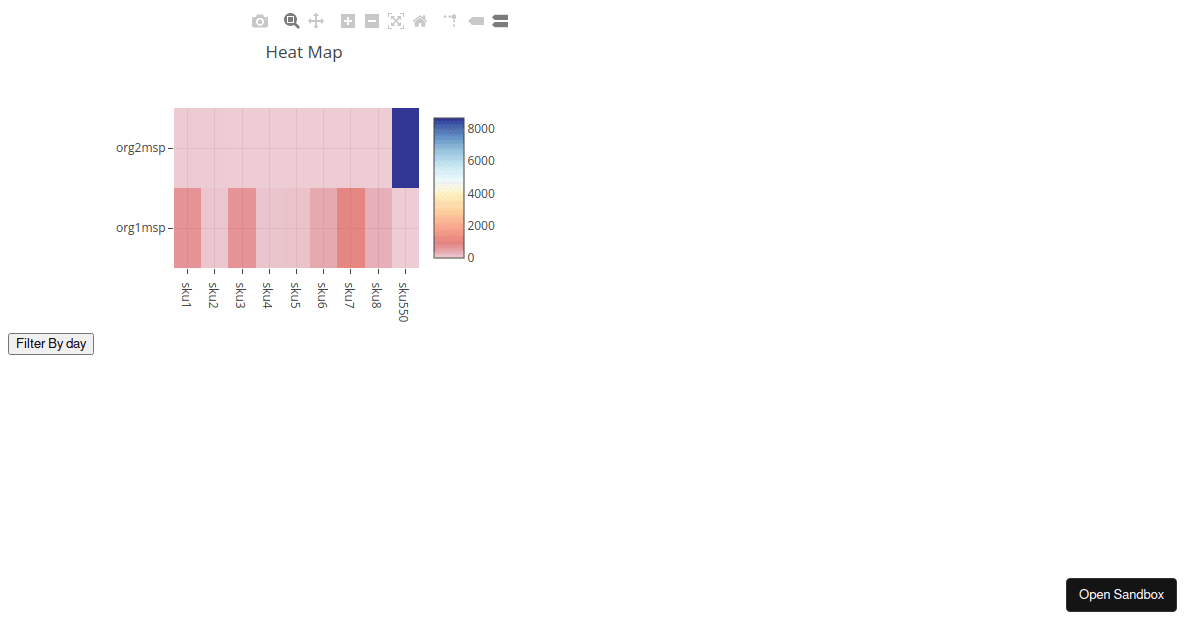Zoom in using the plus icon
The image size is (1200, 630).
pyautogui.click(x=347, y=20)
